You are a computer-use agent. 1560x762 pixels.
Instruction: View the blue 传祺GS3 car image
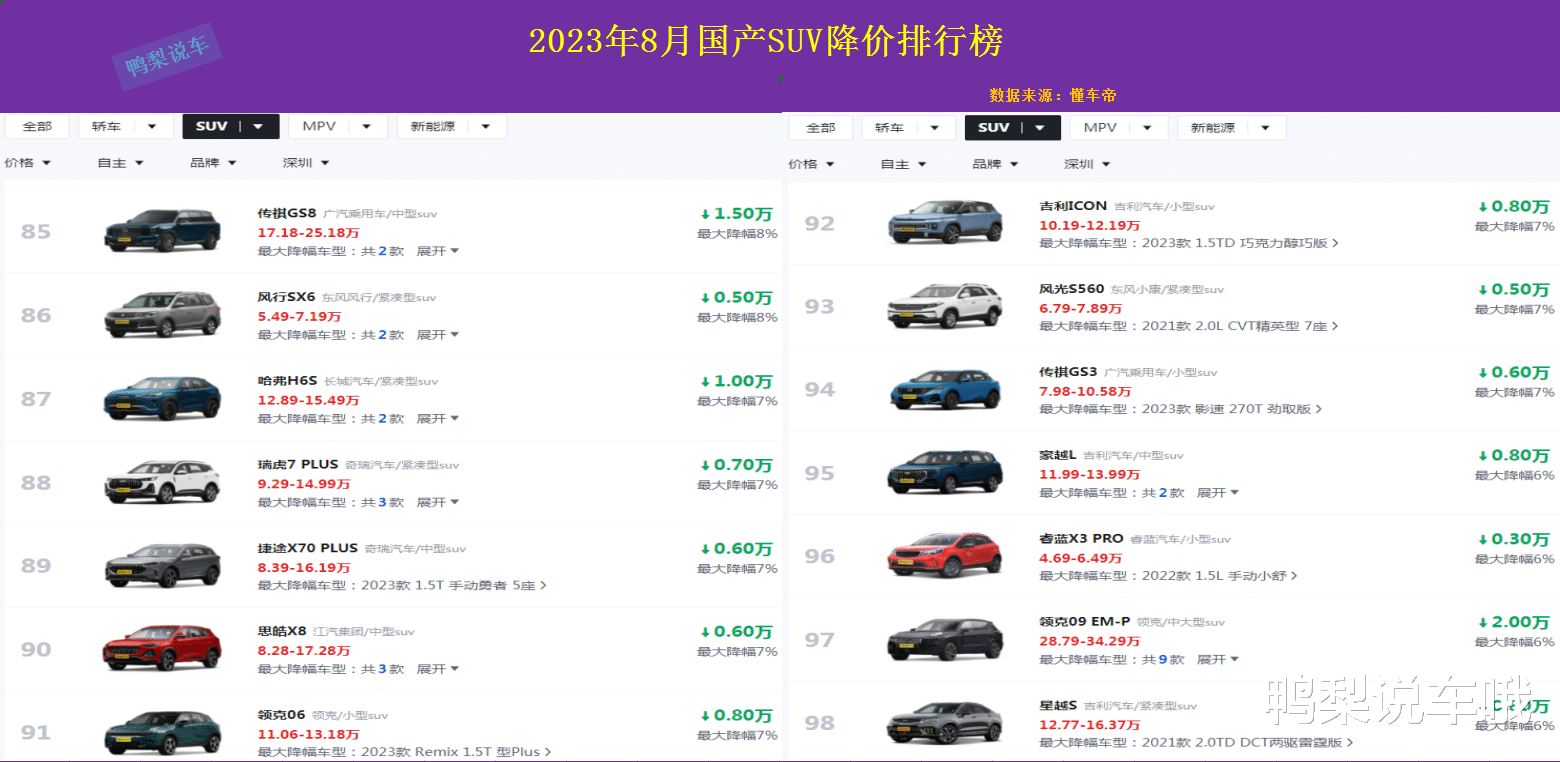pyautogui.click(x=945, y=390)
